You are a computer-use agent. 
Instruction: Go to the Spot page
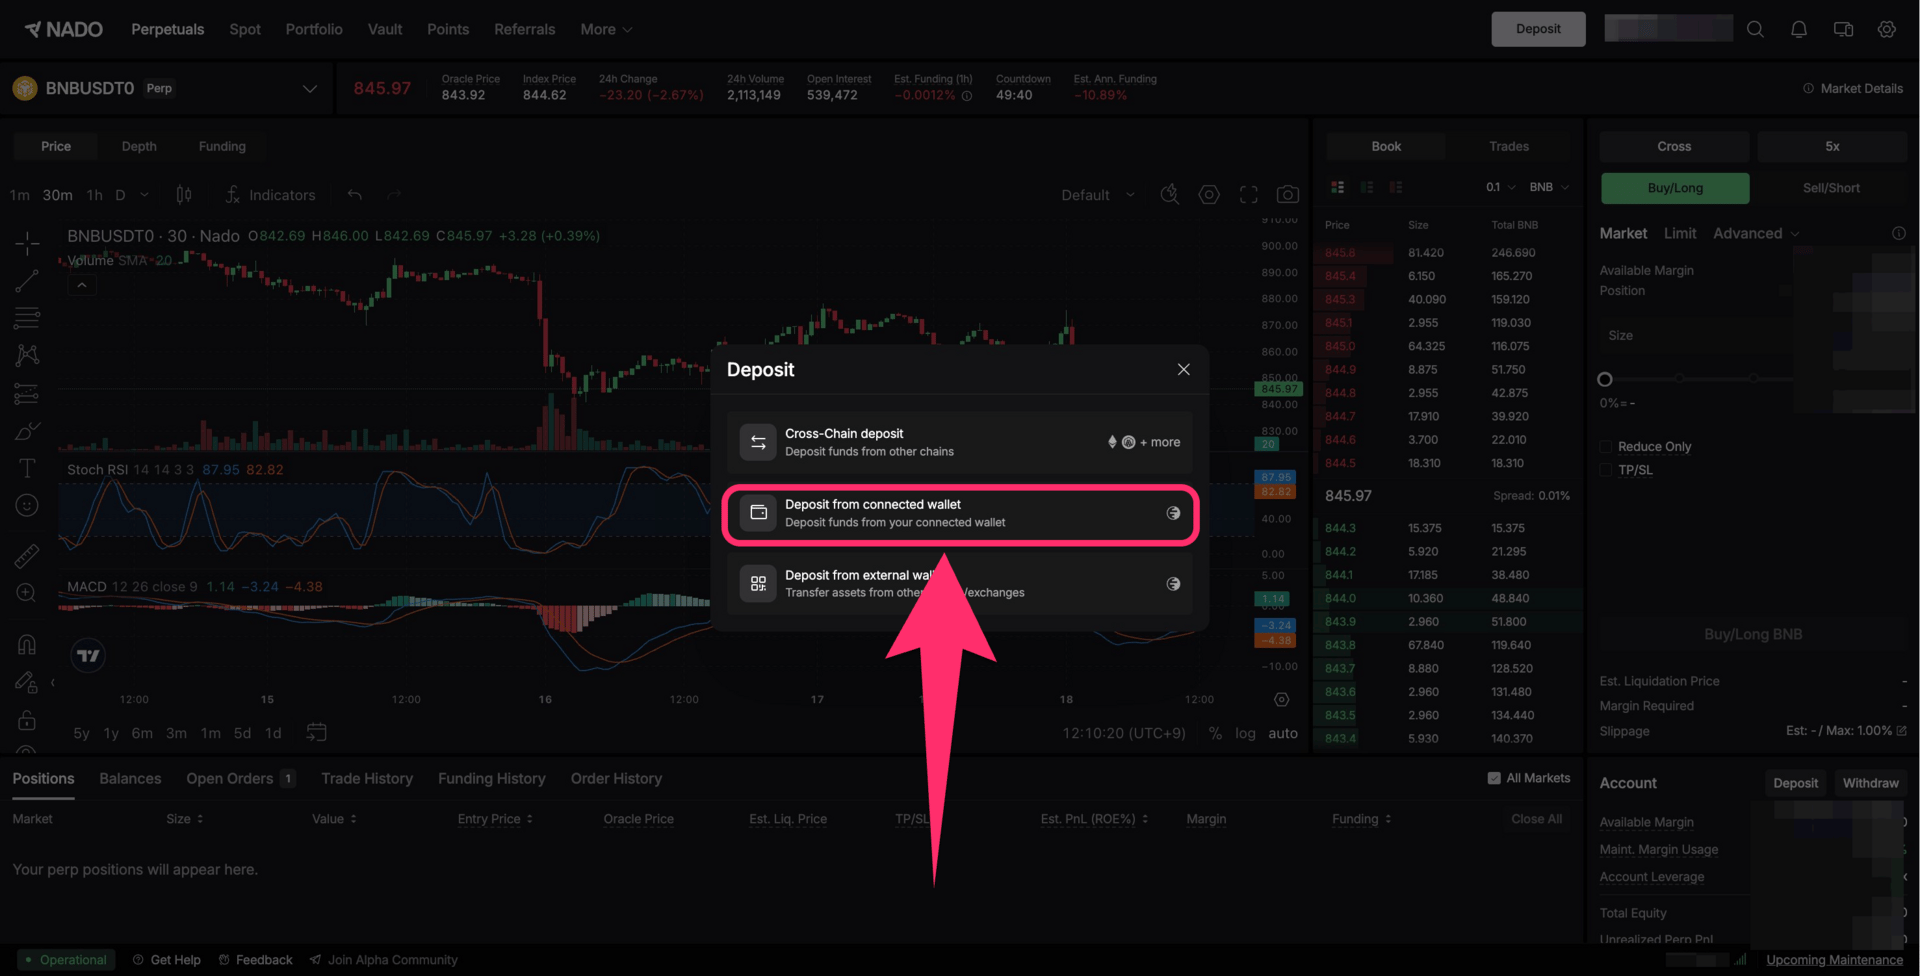coord(245,29)
